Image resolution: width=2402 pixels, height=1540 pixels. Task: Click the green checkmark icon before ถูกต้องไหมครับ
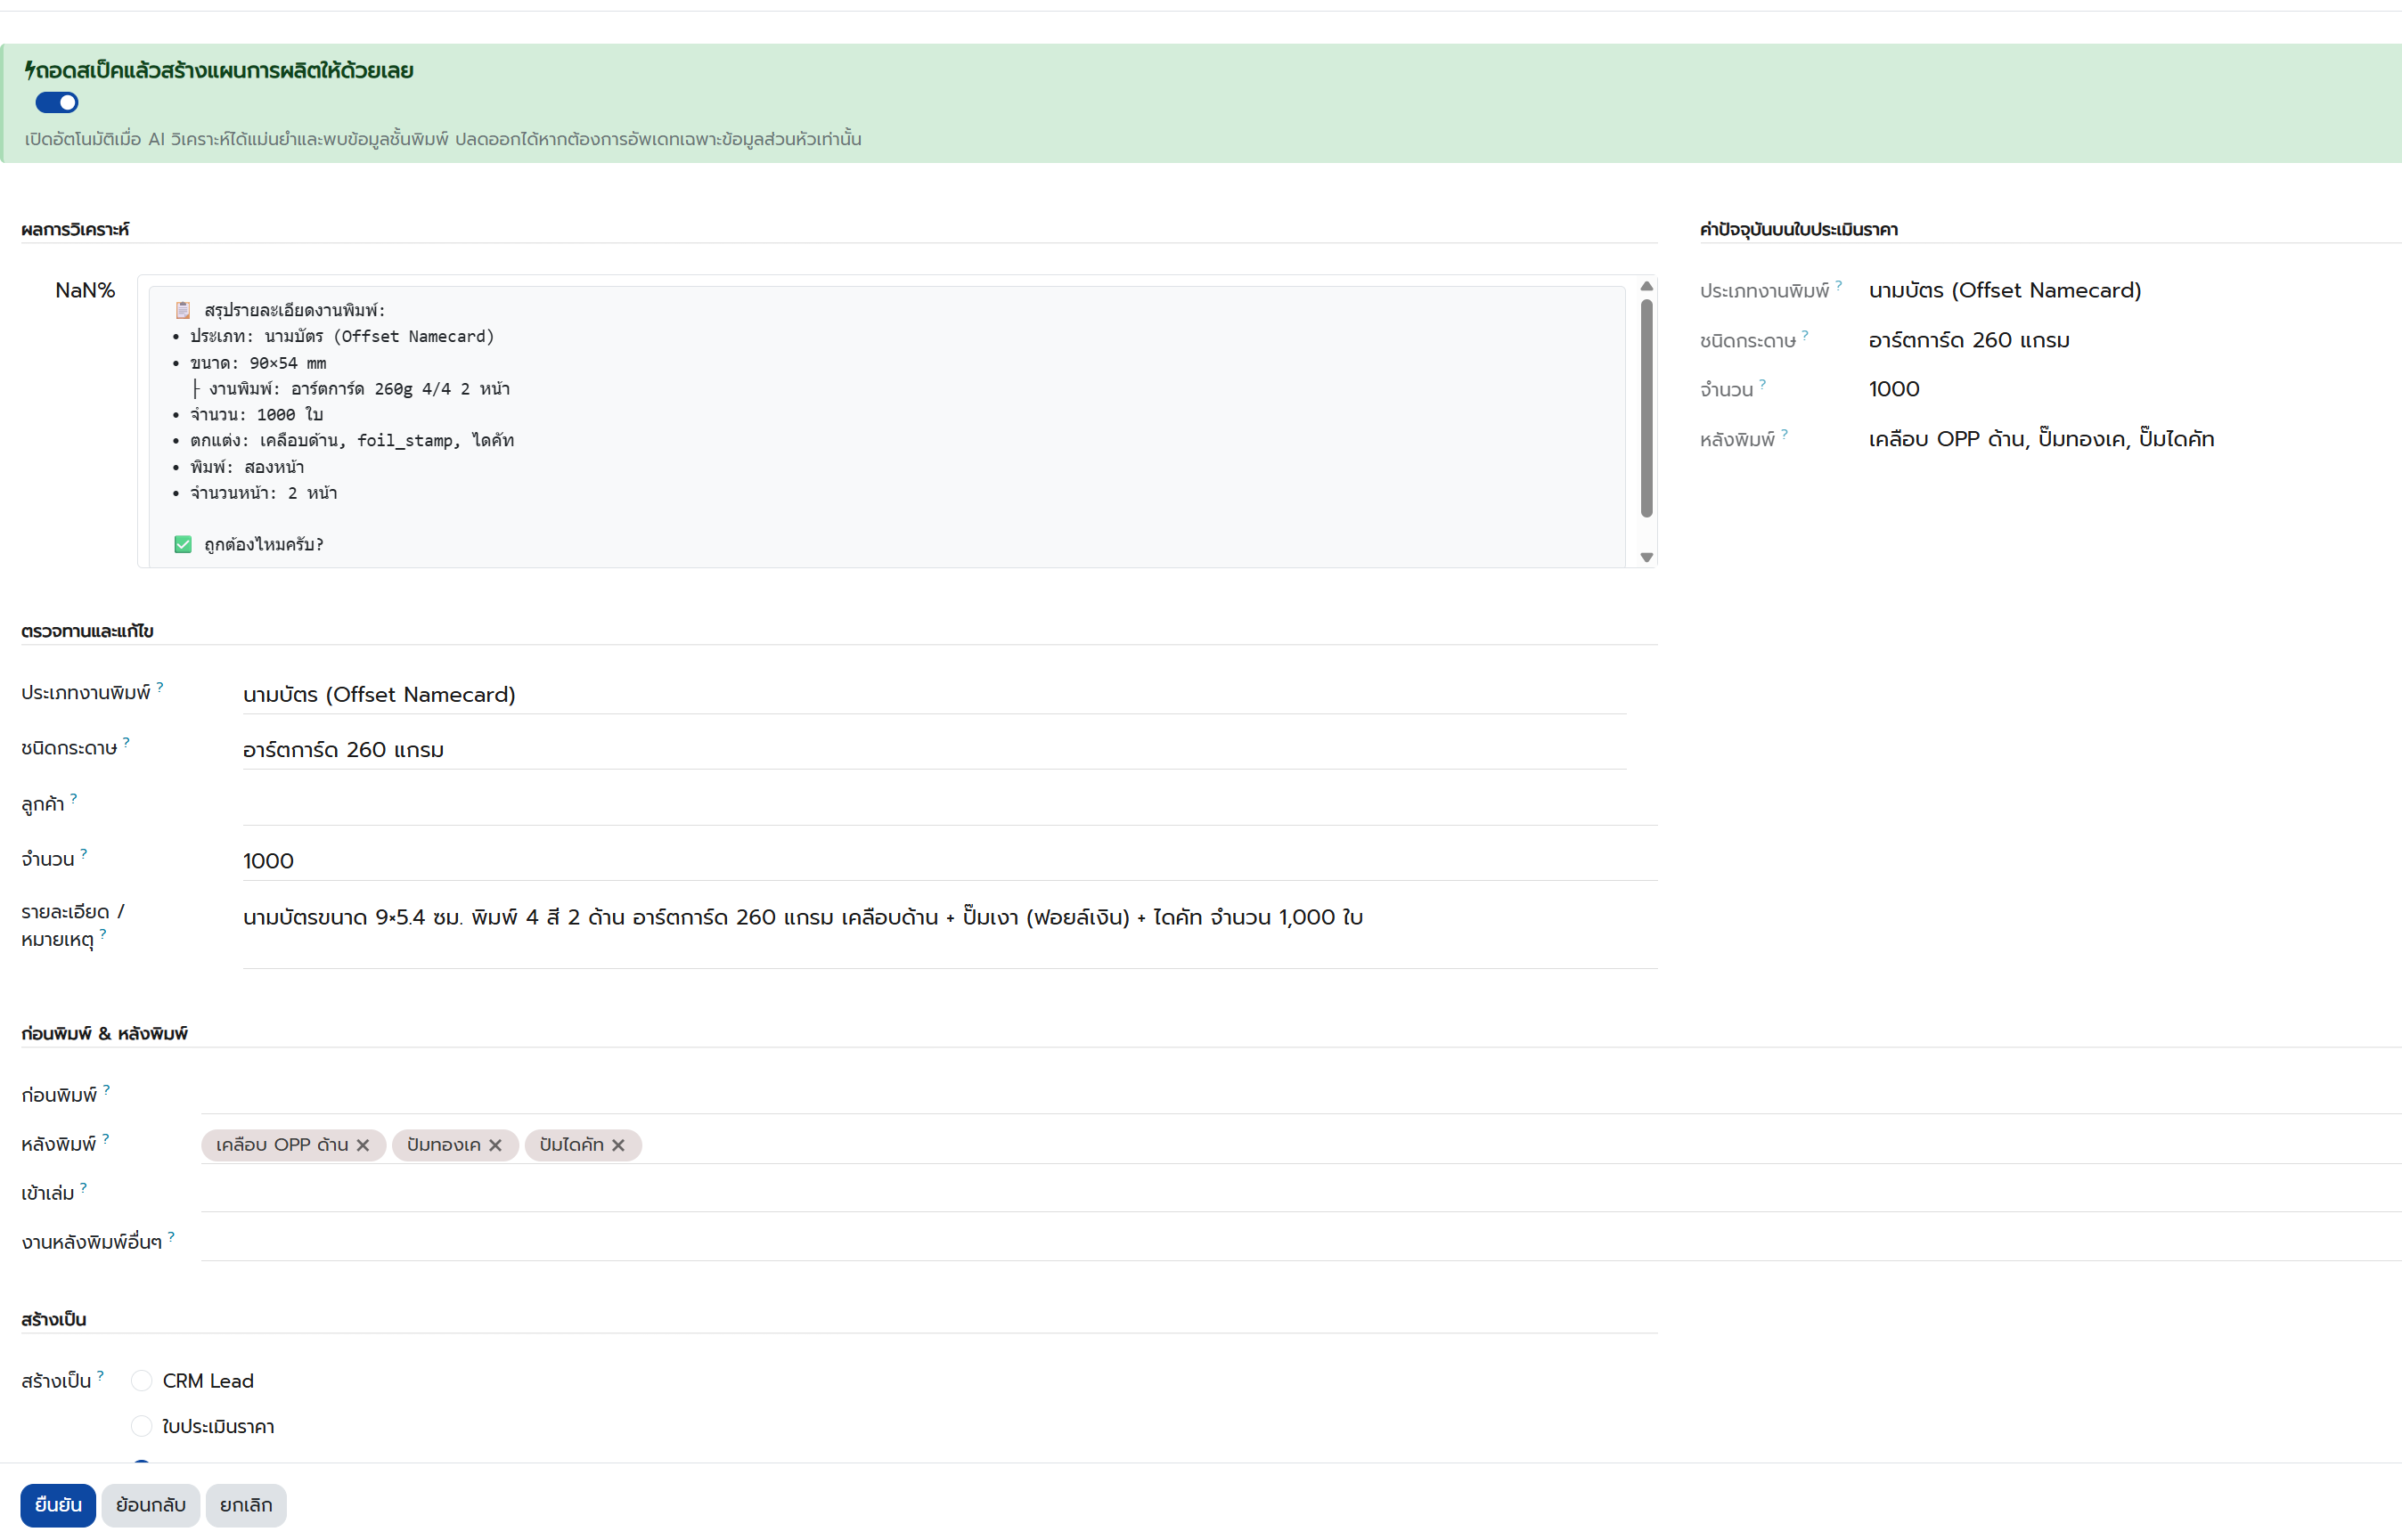pos(183,544)
